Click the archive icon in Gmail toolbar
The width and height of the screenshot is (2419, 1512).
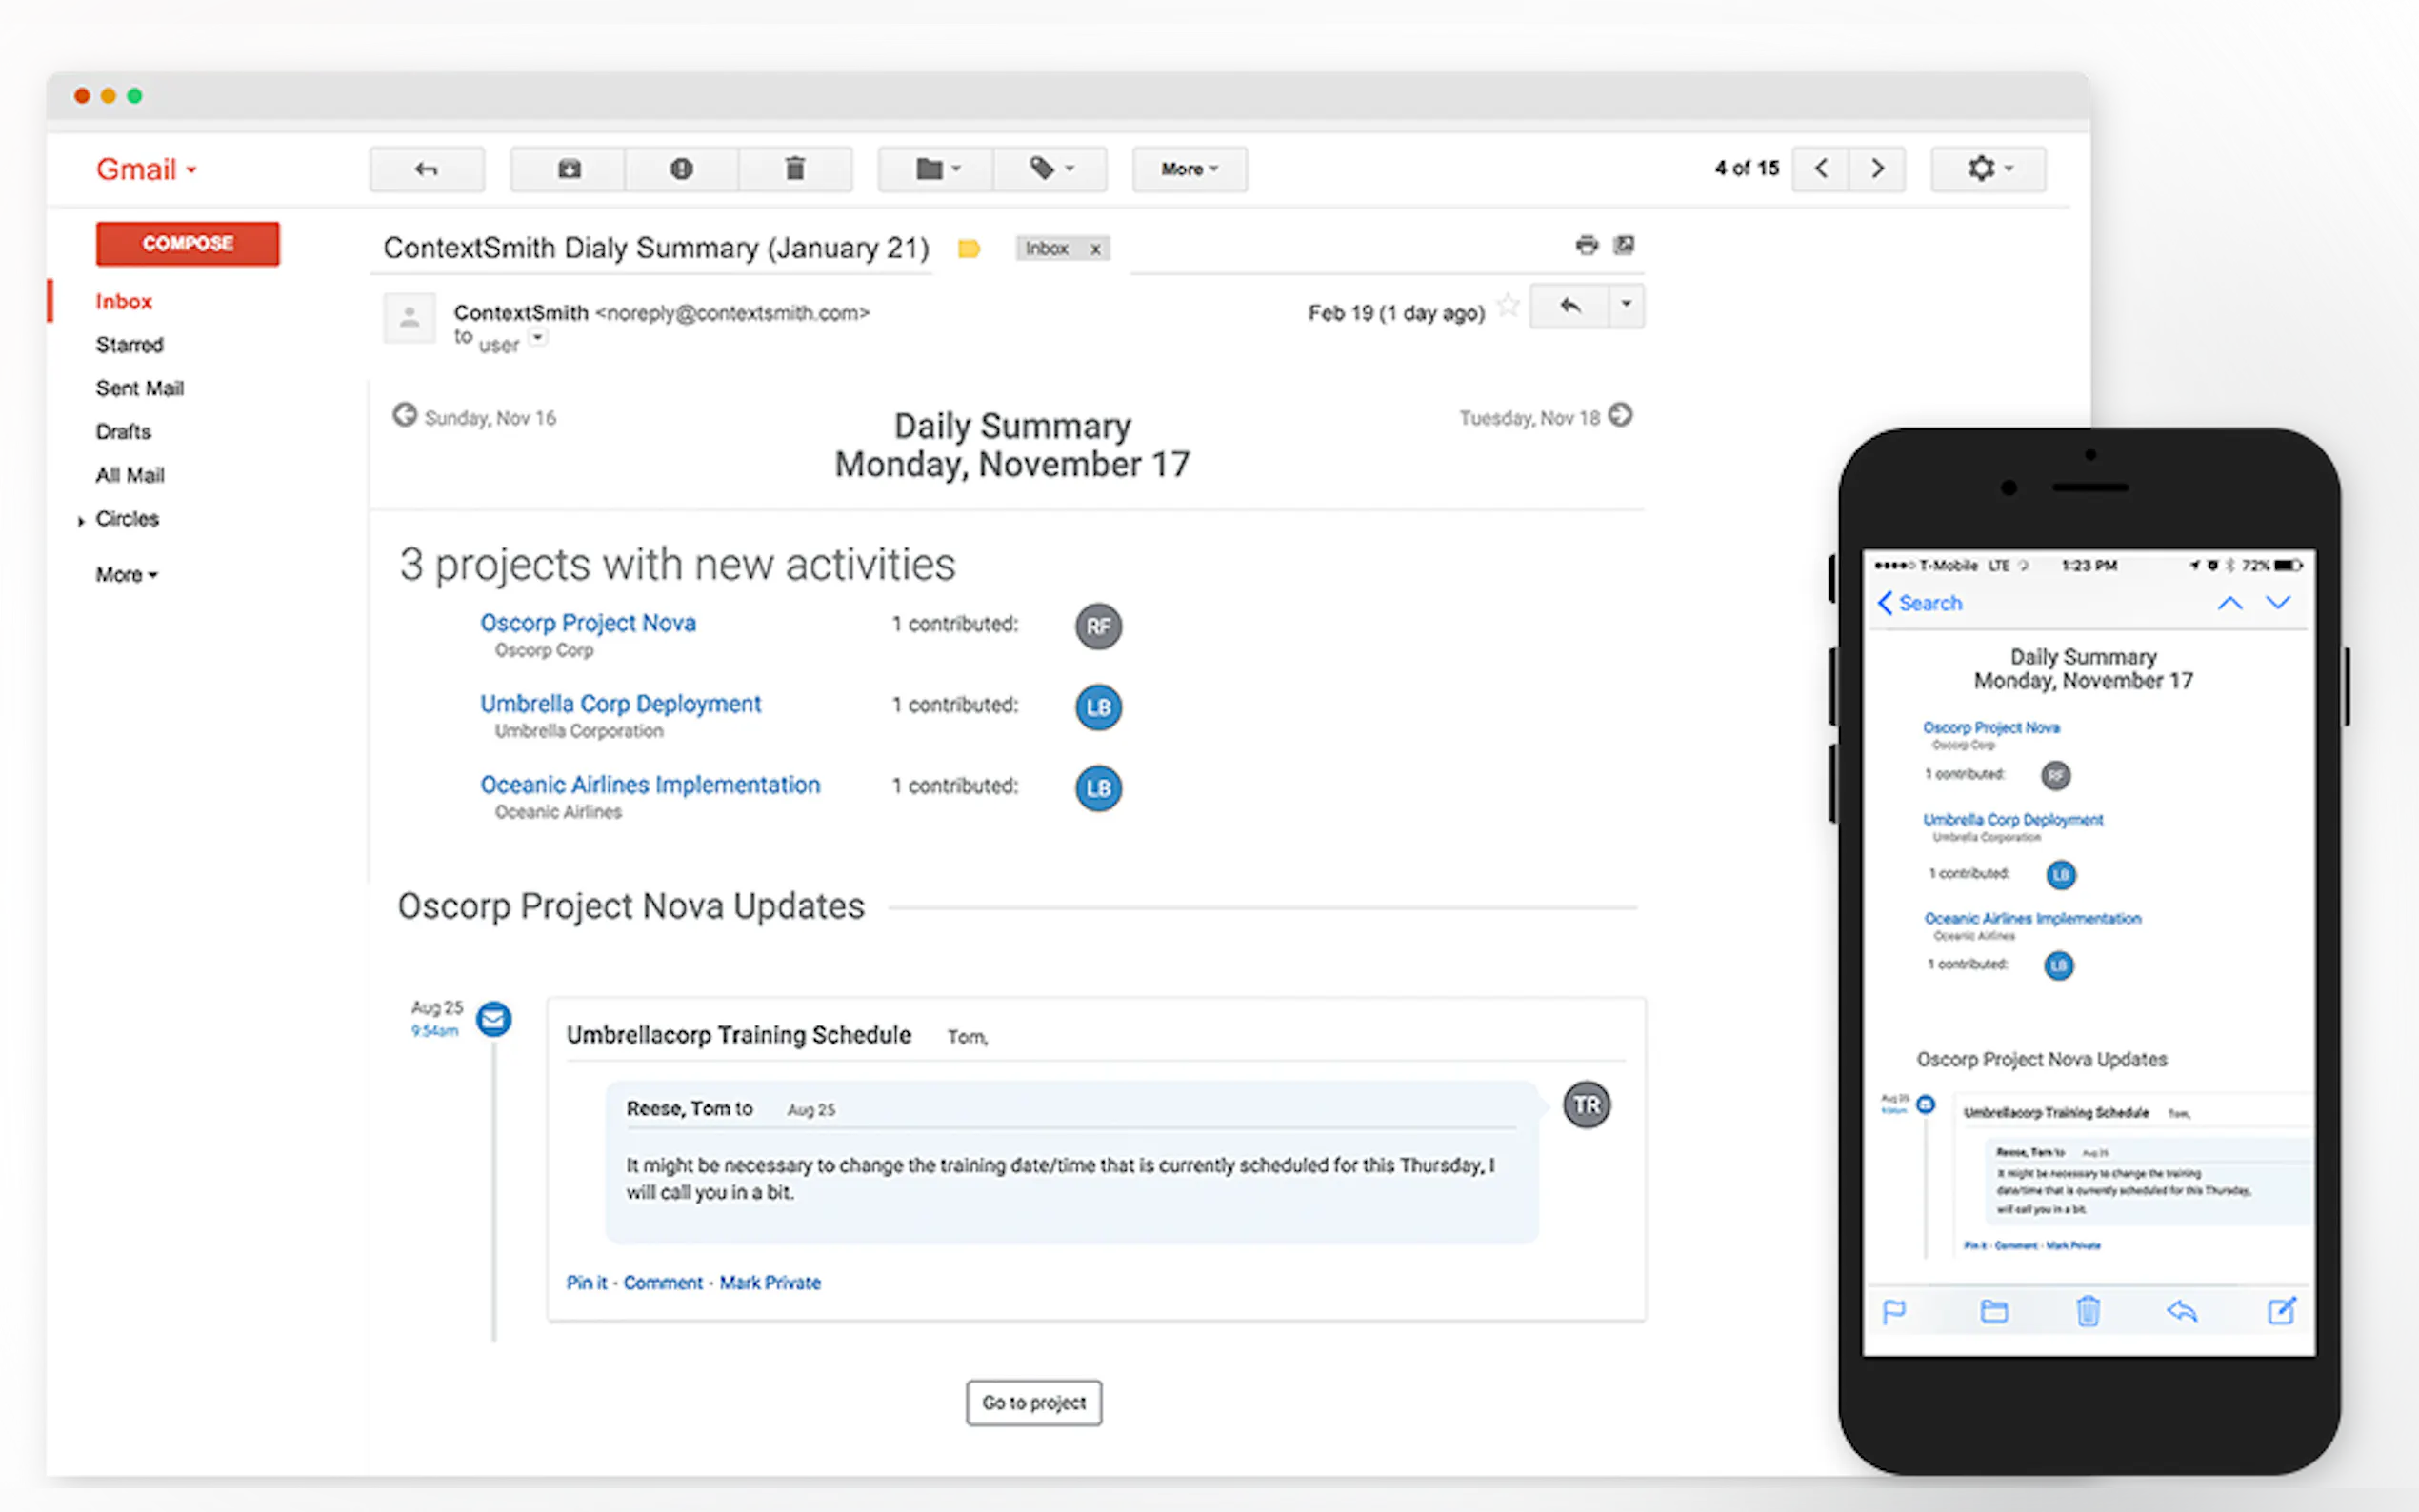click(x=568, y=169)
